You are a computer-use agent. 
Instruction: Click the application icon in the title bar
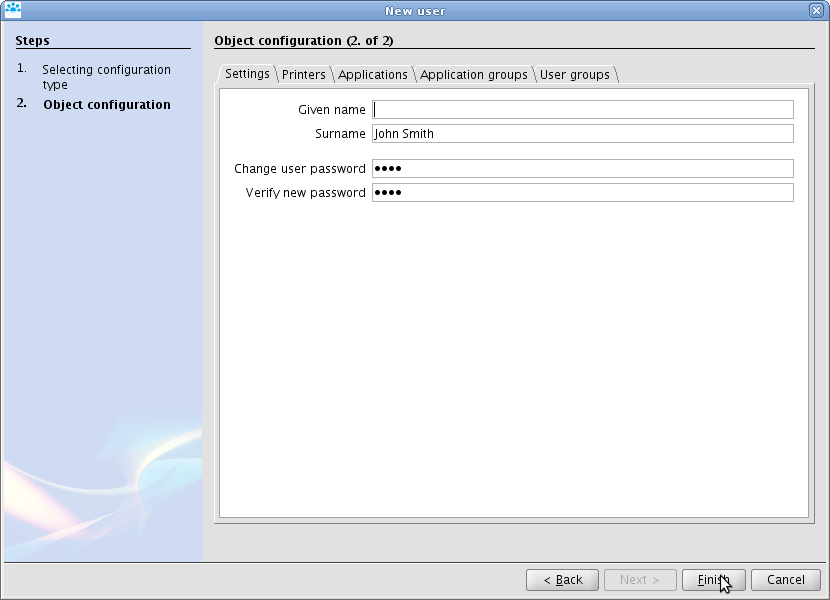[x=13, y=10]
